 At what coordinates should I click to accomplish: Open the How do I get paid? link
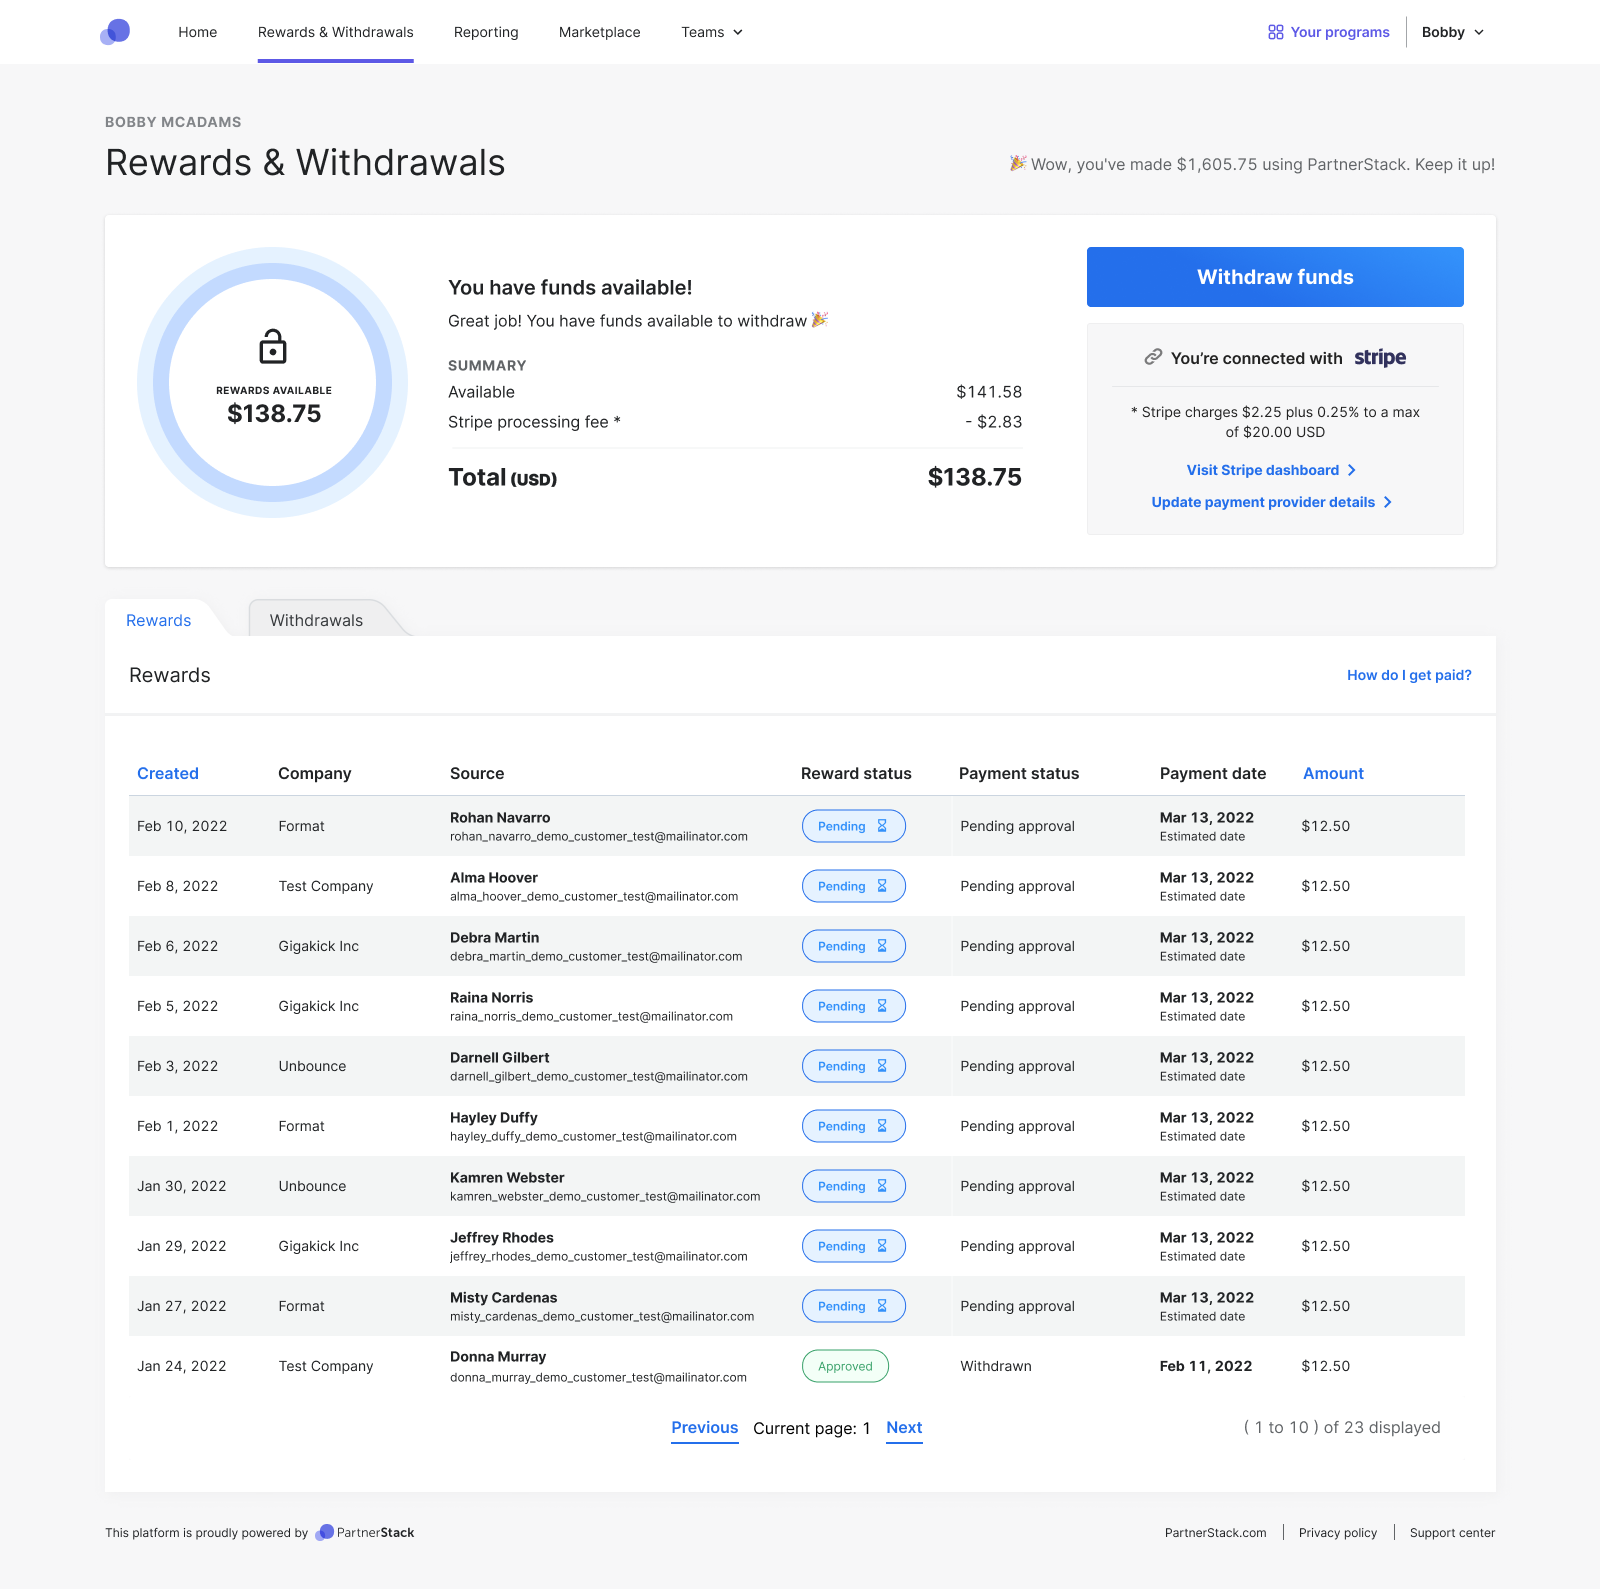click(1409, 675)
